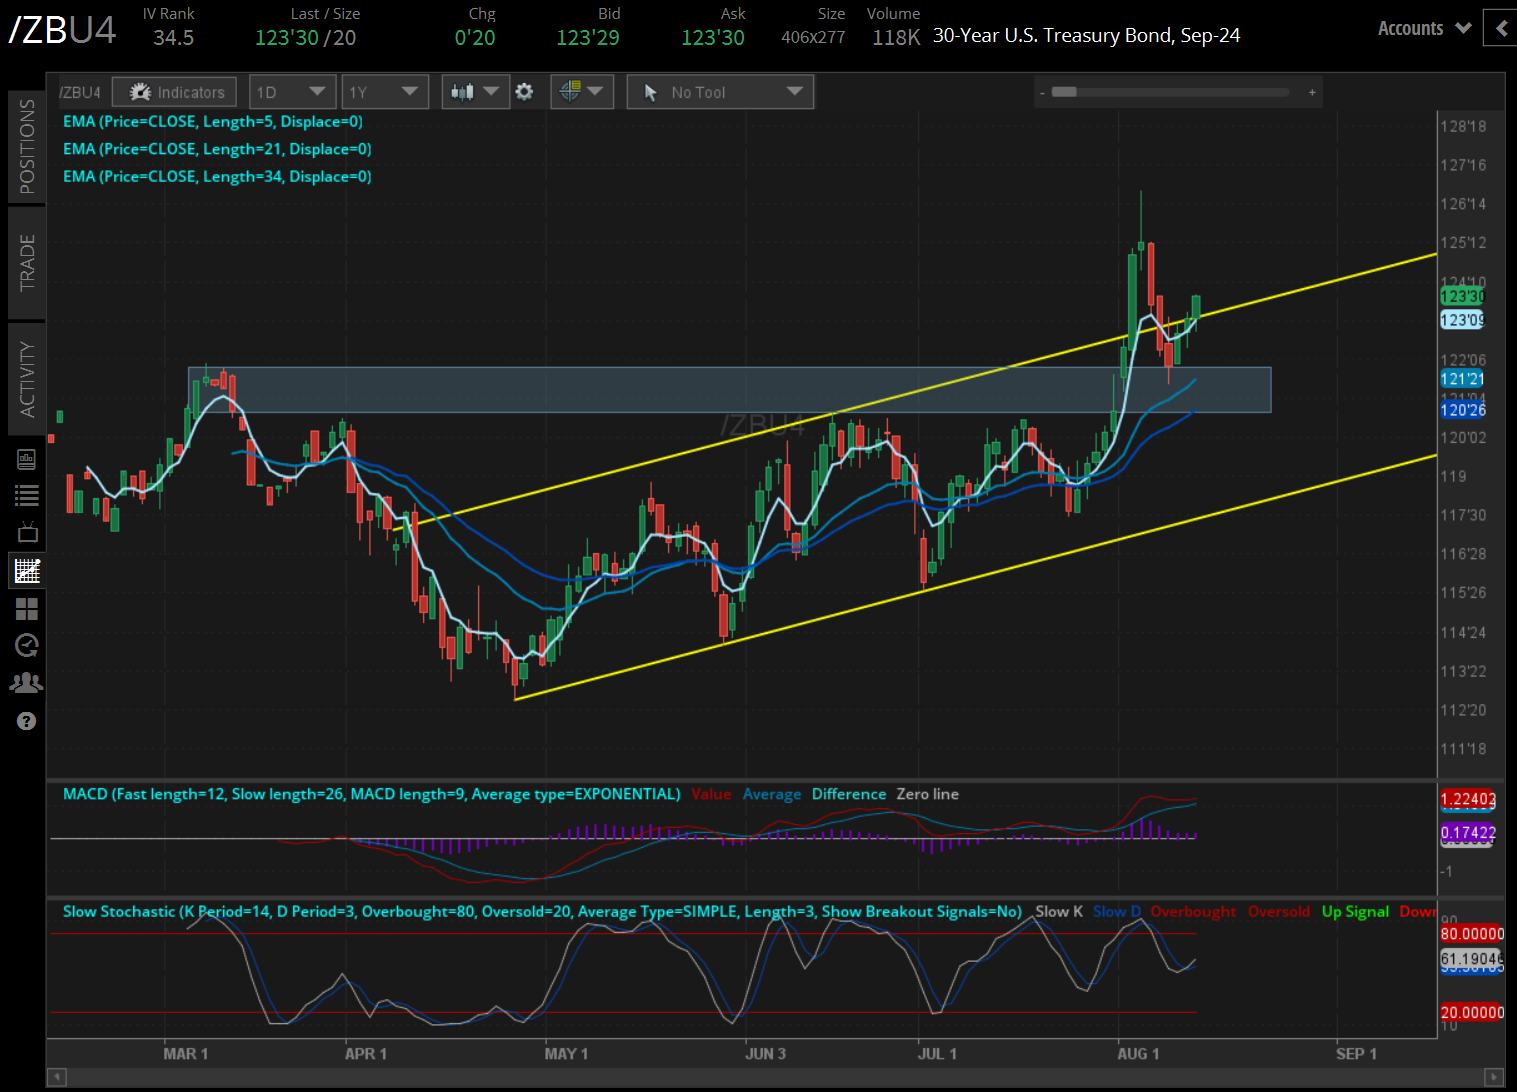
Task: Click the help question mark icon
Action: point(26,720)
